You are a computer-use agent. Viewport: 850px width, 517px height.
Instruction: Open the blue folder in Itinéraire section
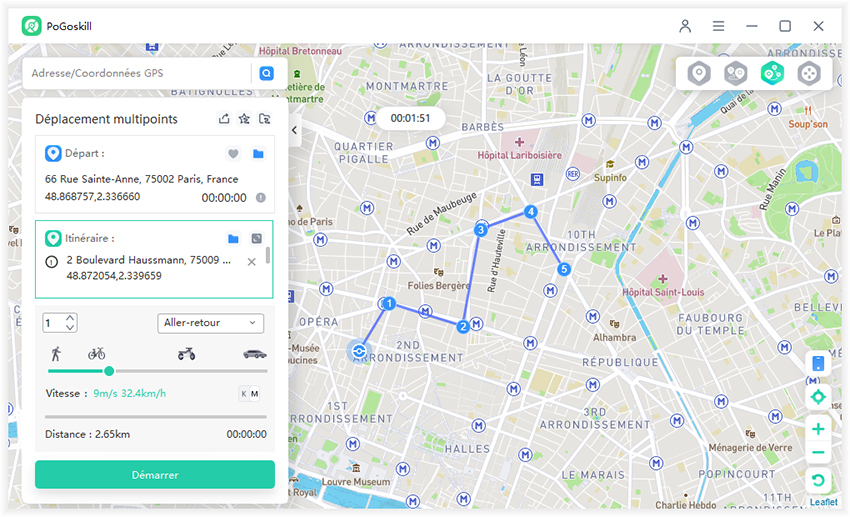(x=233, y=238)
